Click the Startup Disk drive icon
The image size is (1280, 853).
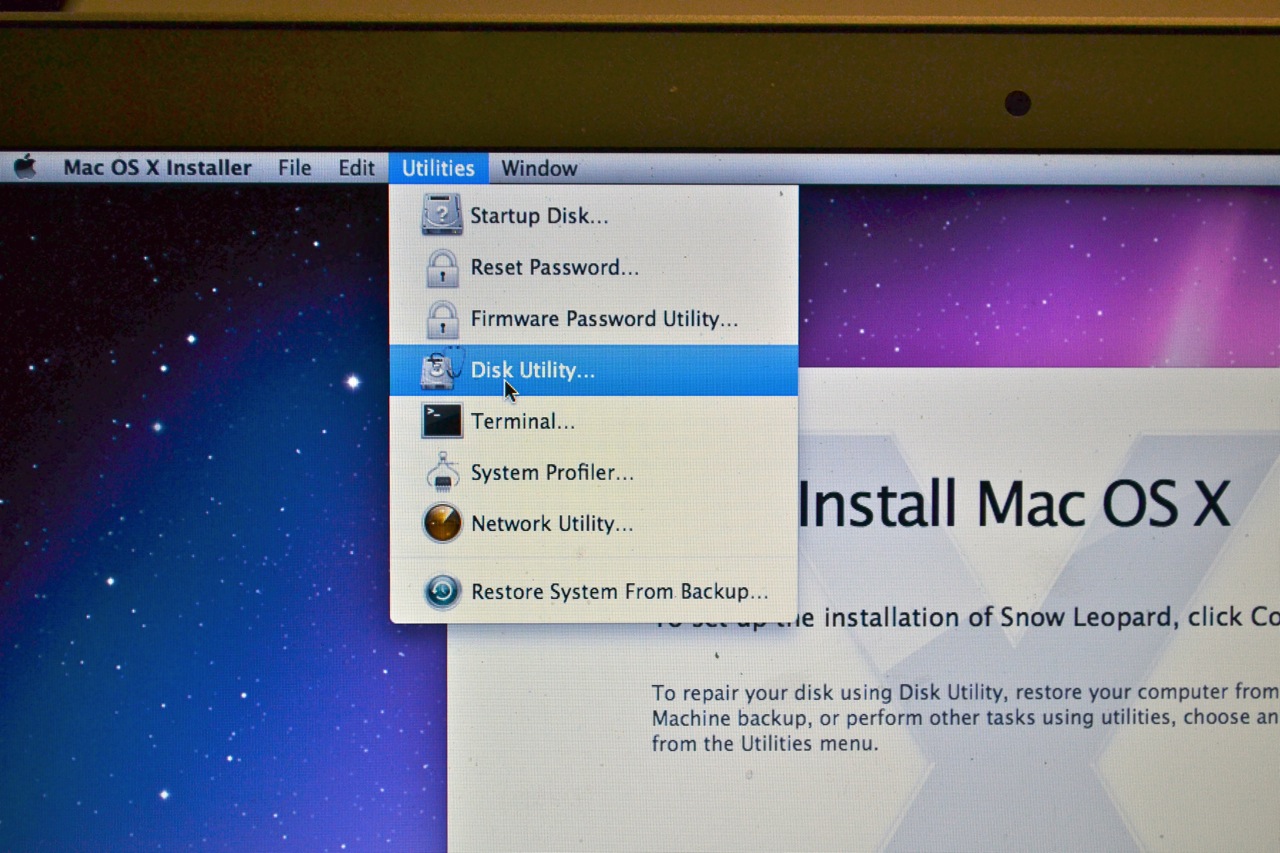point(442,215)
